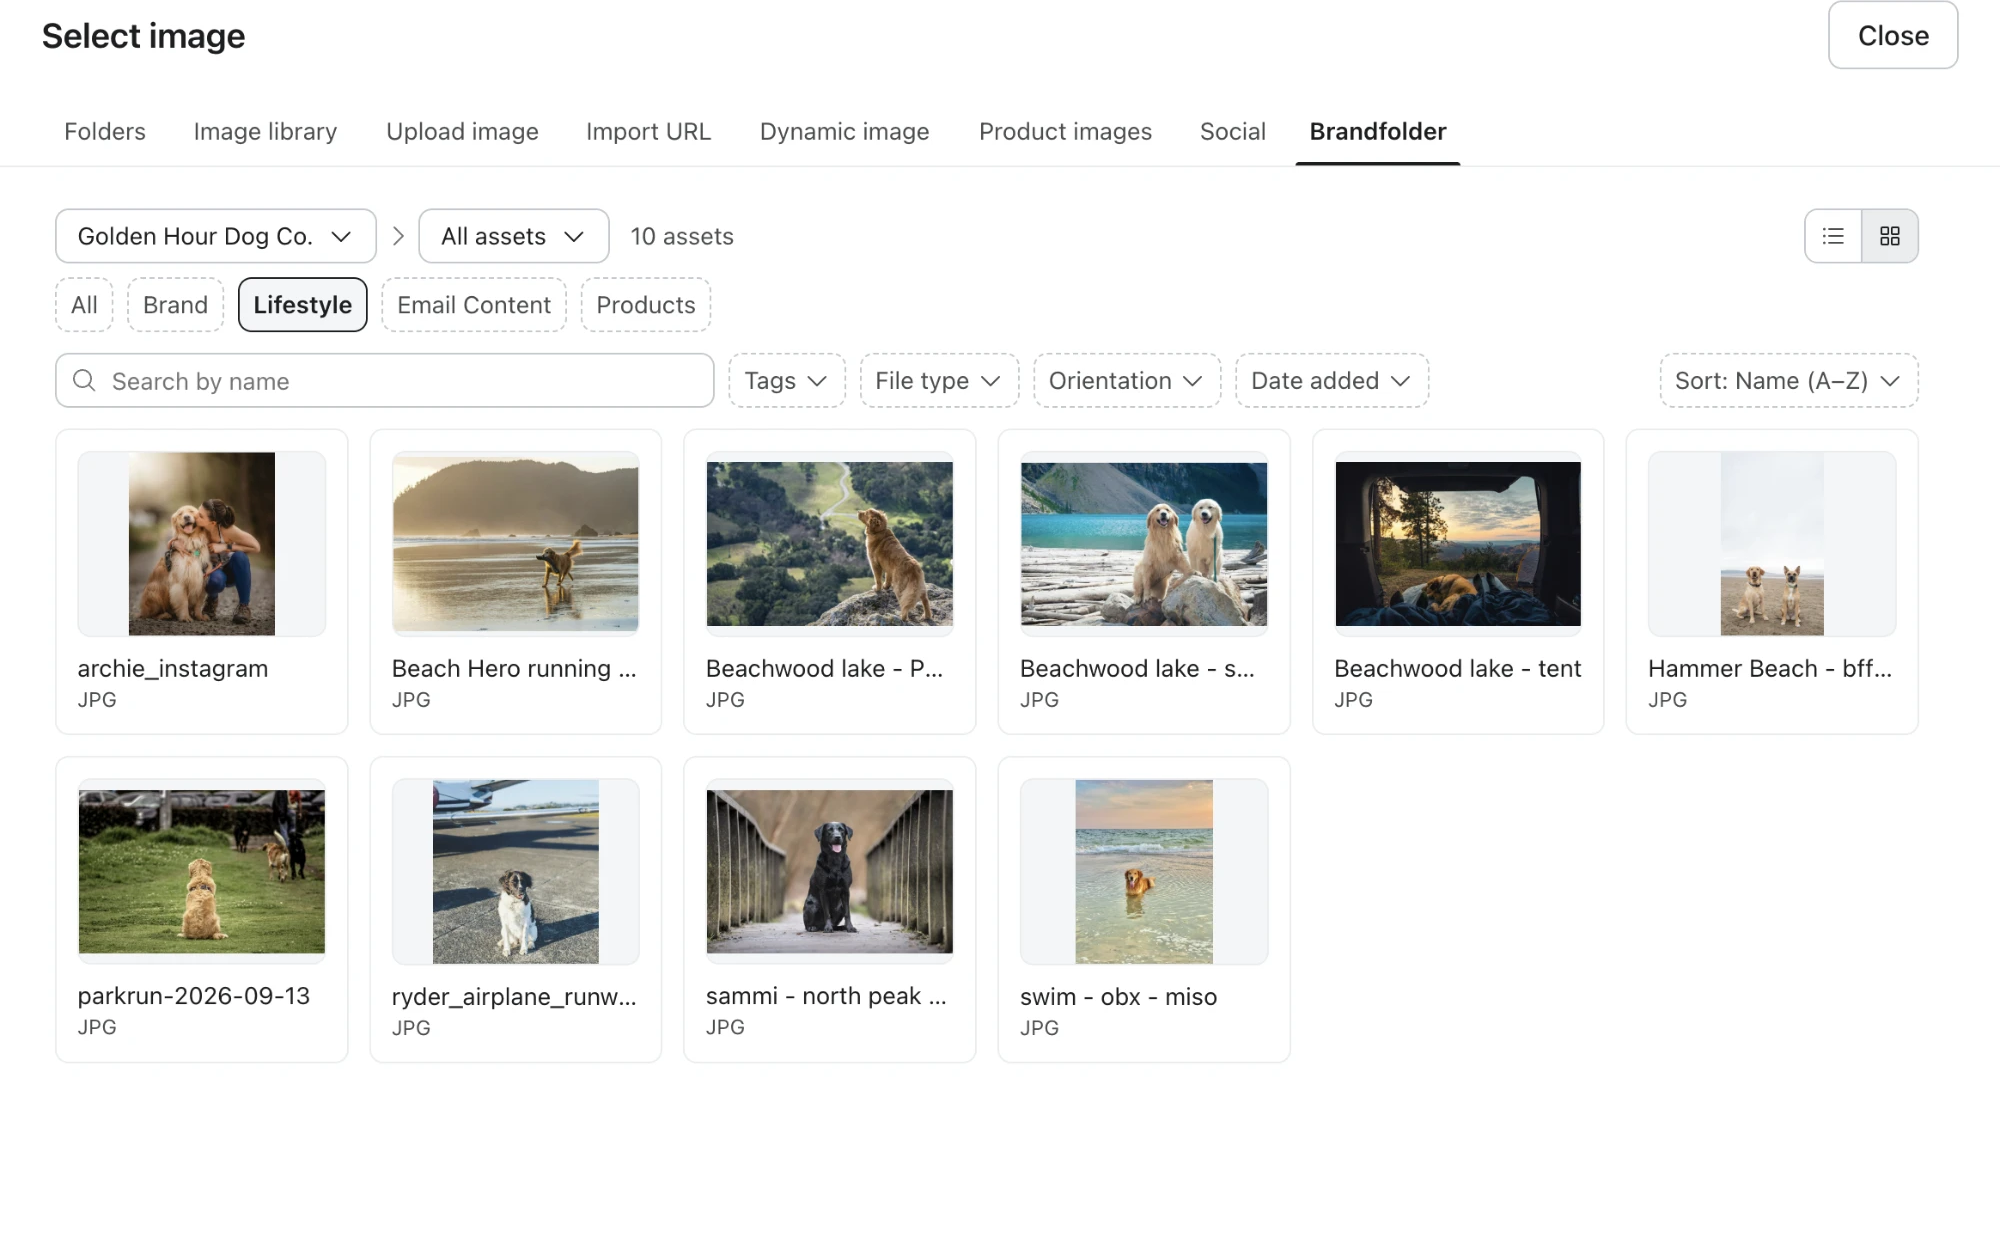Screen dimensions: 2000x1237
Task: Switch to grid view icon
Action: point(1889,236)
